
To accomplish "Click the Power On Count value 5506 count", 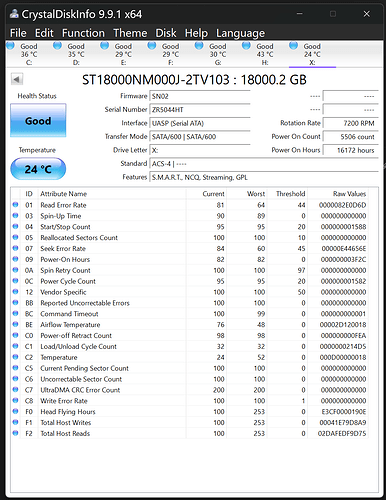I will [x=351, y=137].
